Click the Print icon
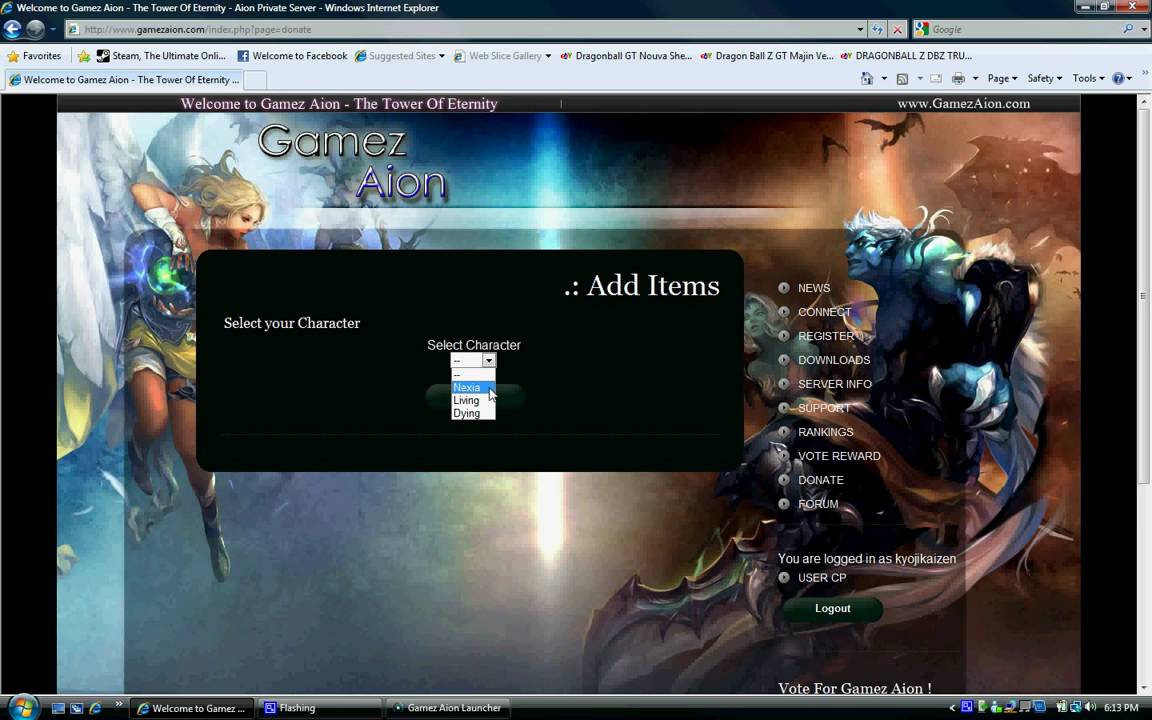This screenshot has width=1152, height=720. point(958,79)
